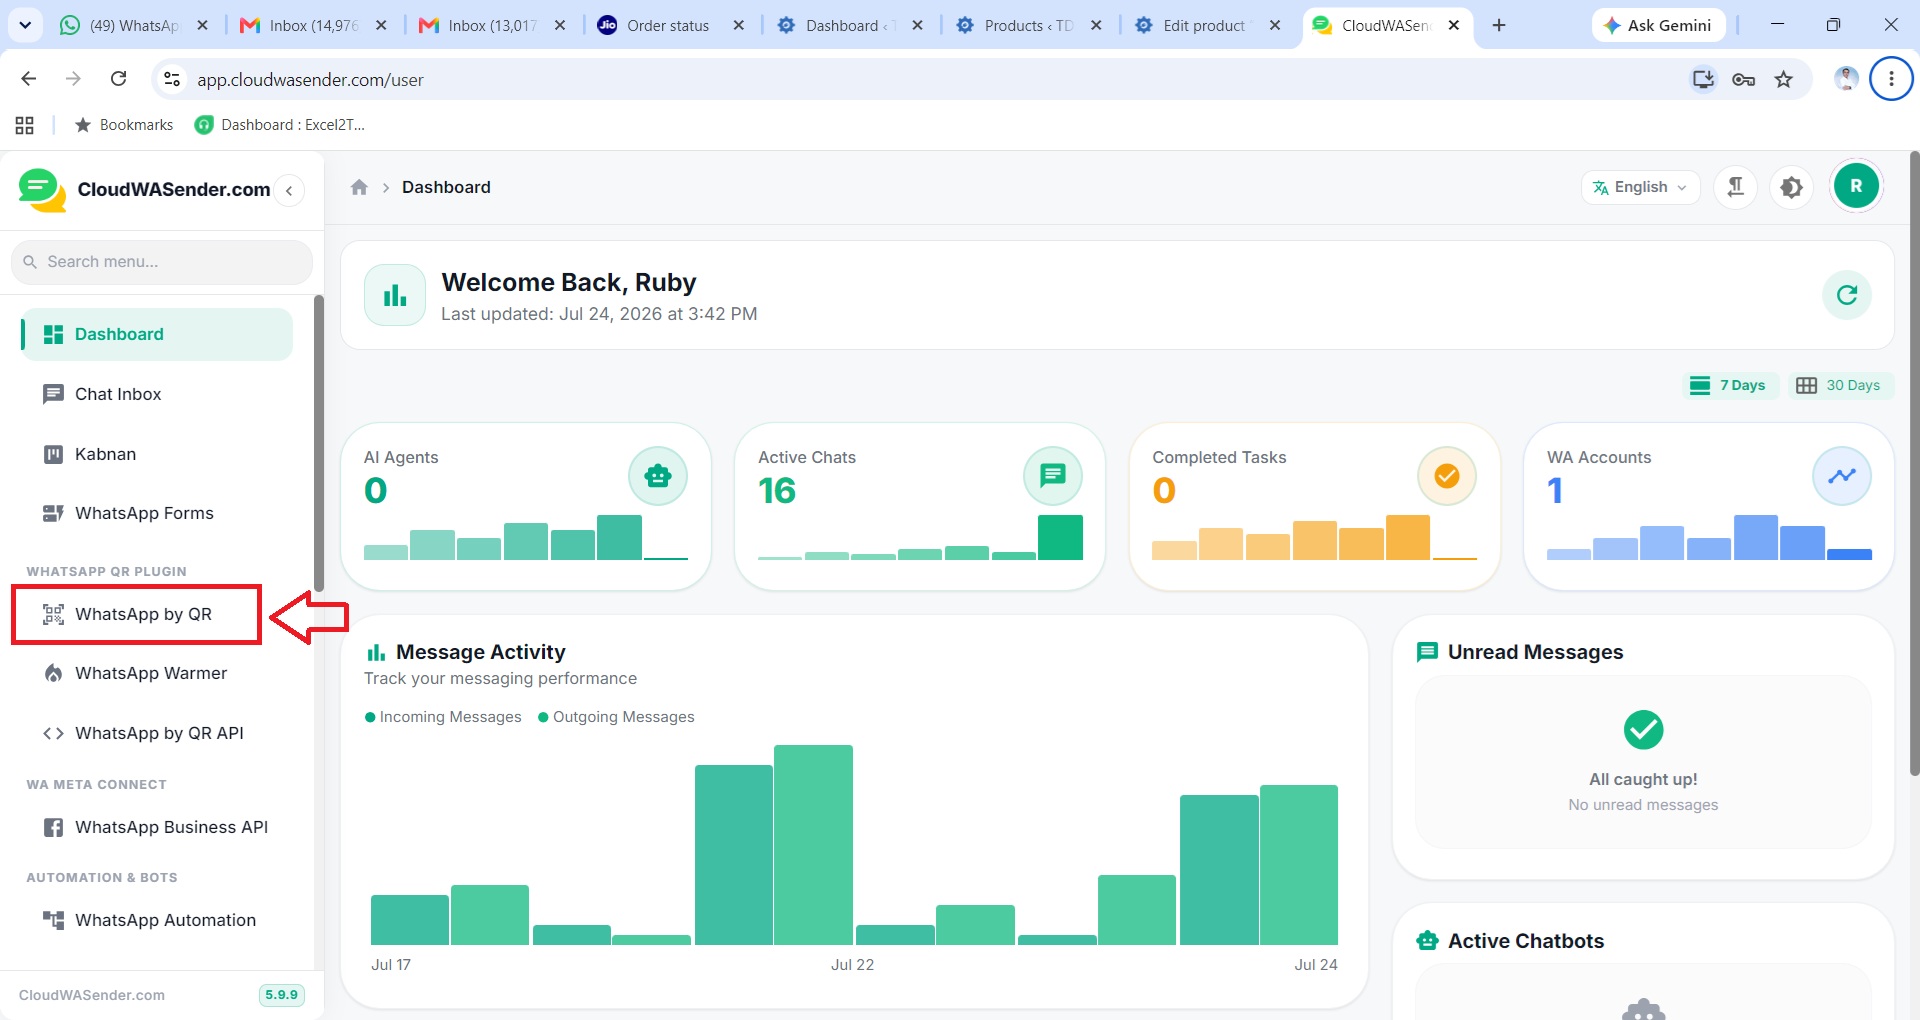Screen dimensions: 1920x1020
Task: Click the Unread Messages chat icon
Action: click(1427, 652)
